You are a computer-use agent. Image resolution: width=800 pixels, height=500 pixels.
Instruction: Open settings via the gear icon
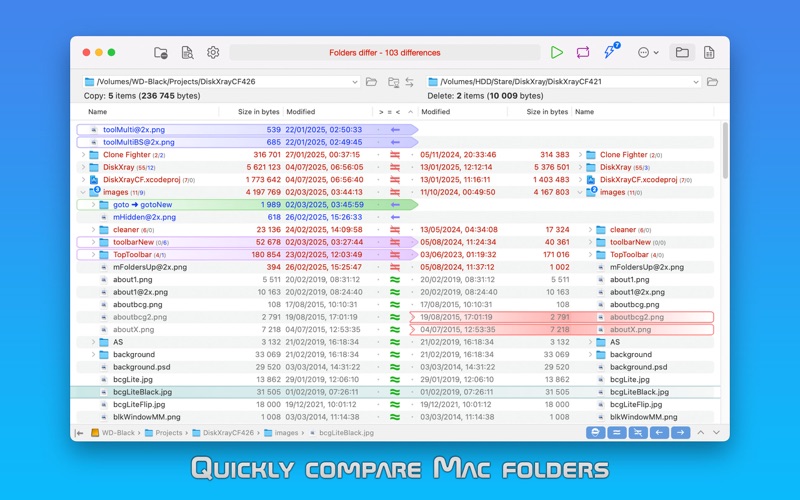tap(213, 53)
